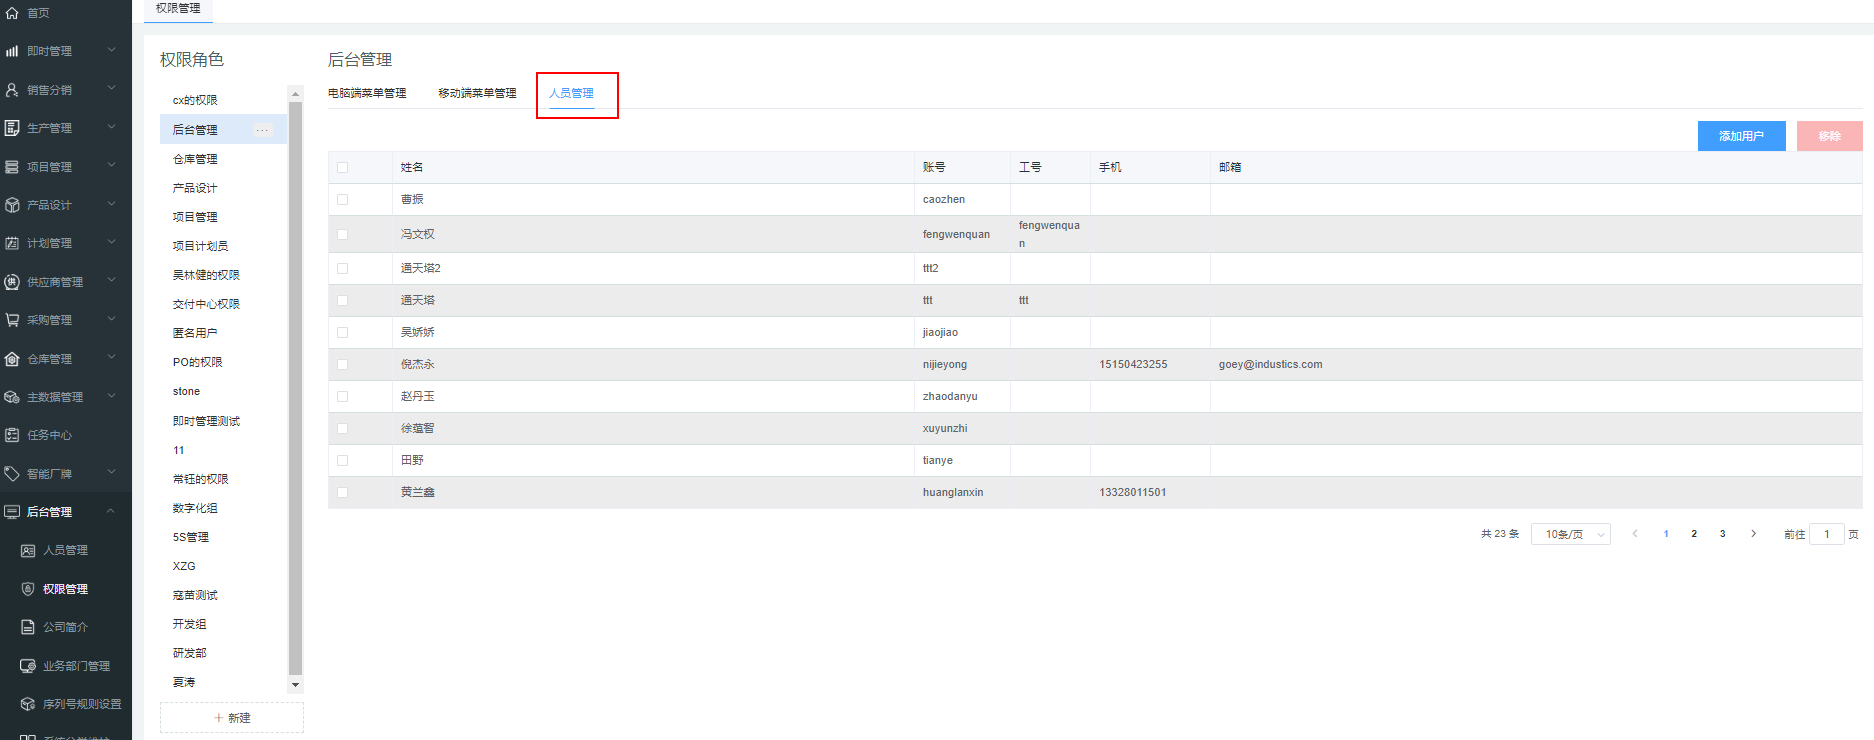Toggle the select-all checkbox in table header
The height and width of the screenshot is (740, 1874).
[x=343, y=168]
